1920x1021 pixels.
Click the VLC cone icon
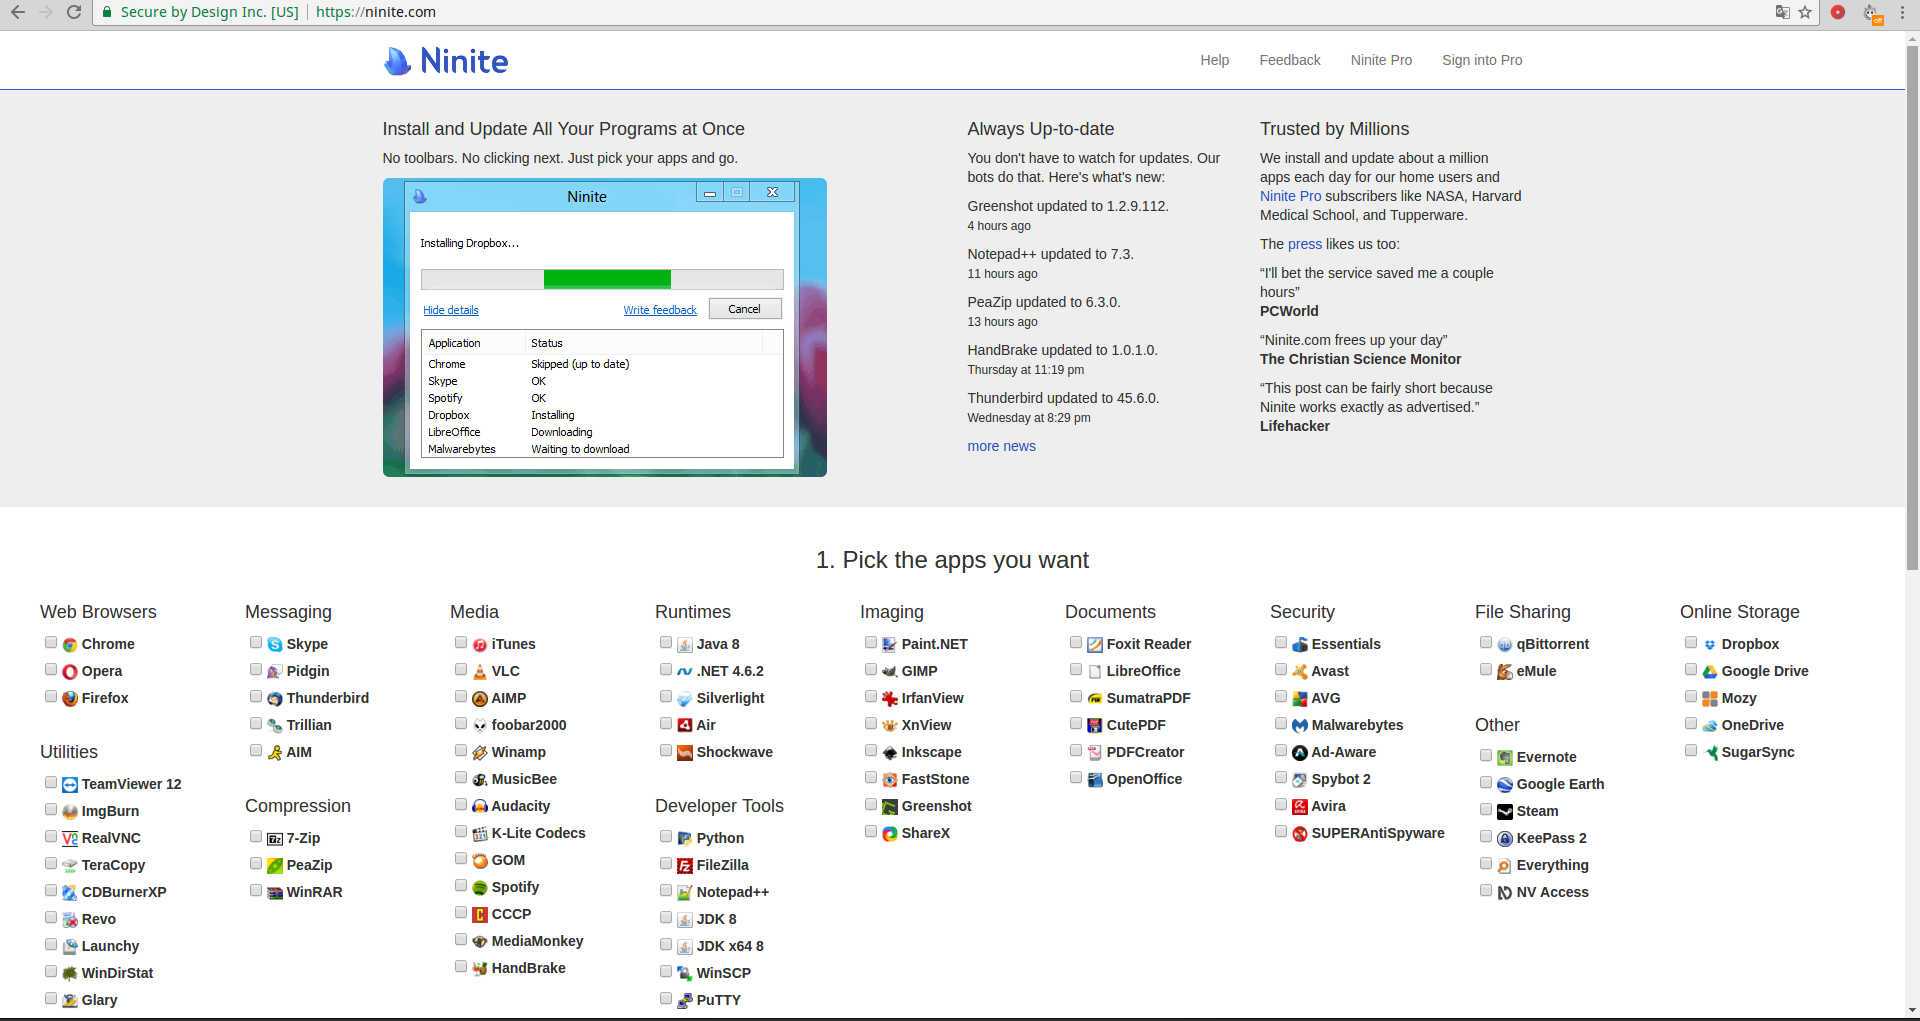pyautogui.click(x=480, y=672)
